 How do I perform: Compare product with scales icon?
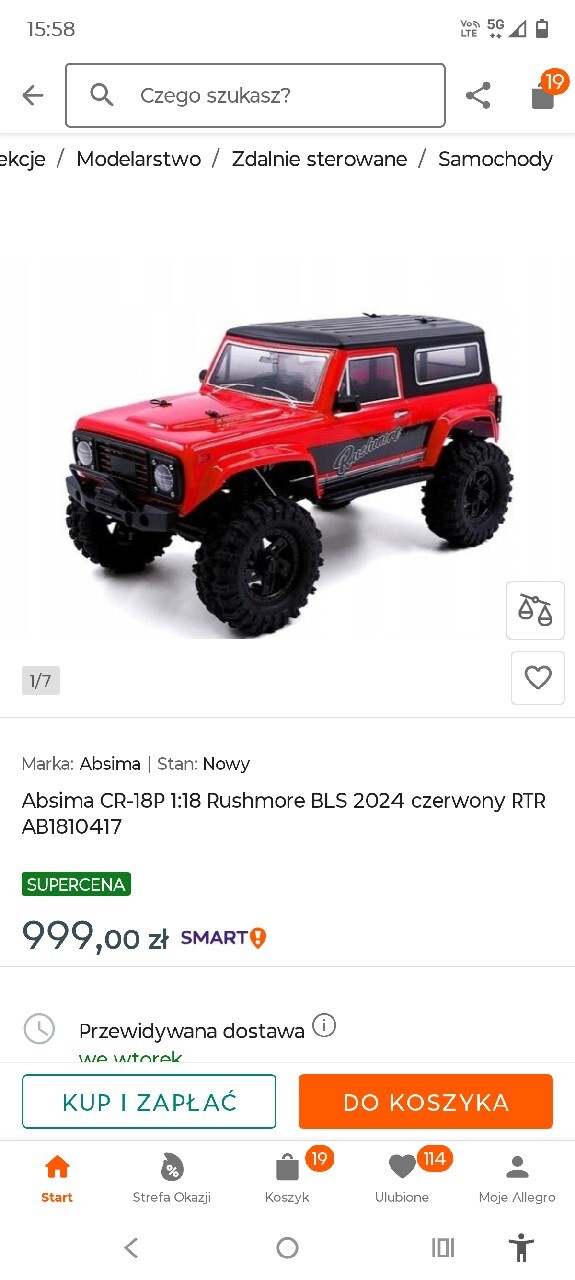536,610
